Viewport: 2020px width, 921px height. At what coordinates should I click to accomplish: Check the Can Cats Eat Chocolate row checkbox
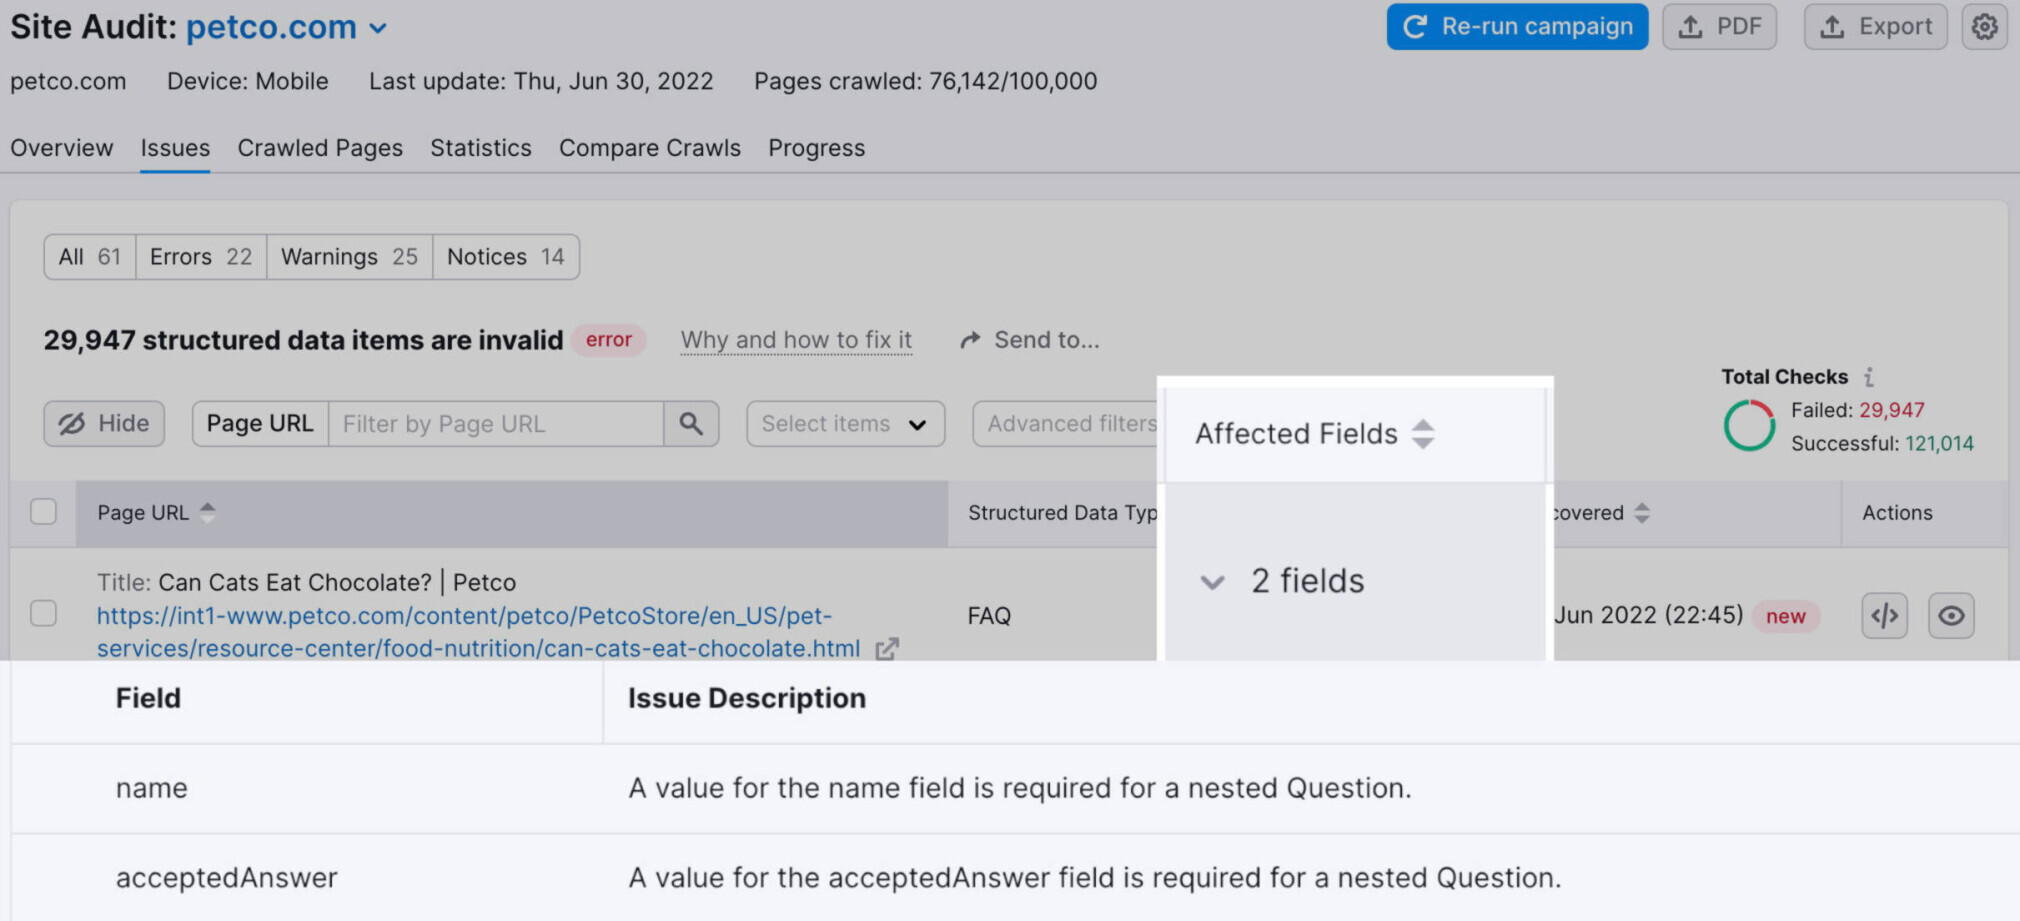(x=43, y=613)
